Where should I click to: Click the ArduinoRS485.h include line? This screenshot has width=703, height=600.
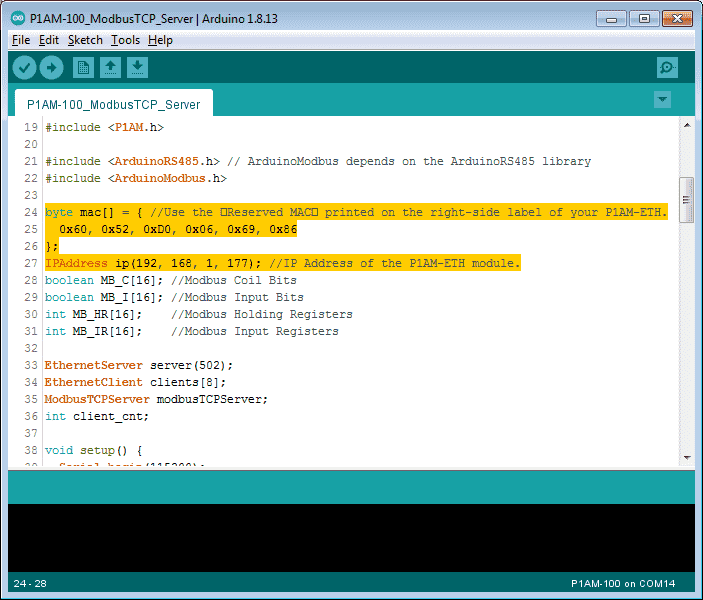[318, 161]
